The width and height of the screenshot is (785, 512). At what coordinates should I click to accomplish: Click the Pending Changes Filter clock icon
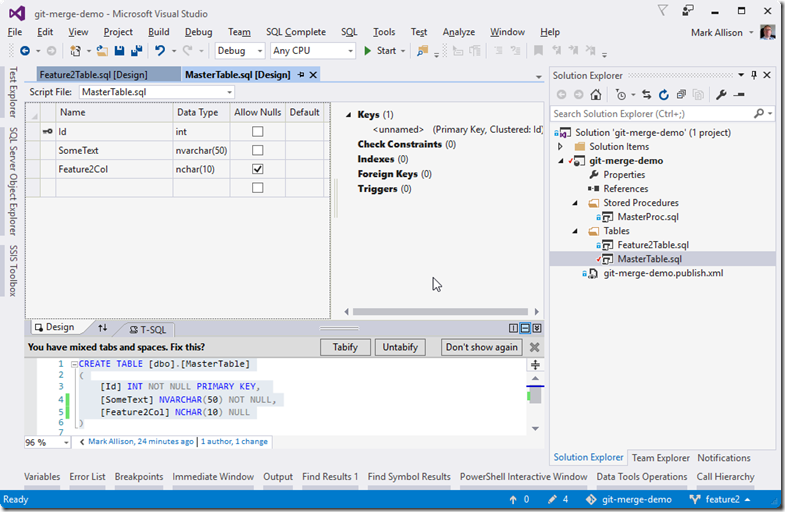(x=621, y=95)
